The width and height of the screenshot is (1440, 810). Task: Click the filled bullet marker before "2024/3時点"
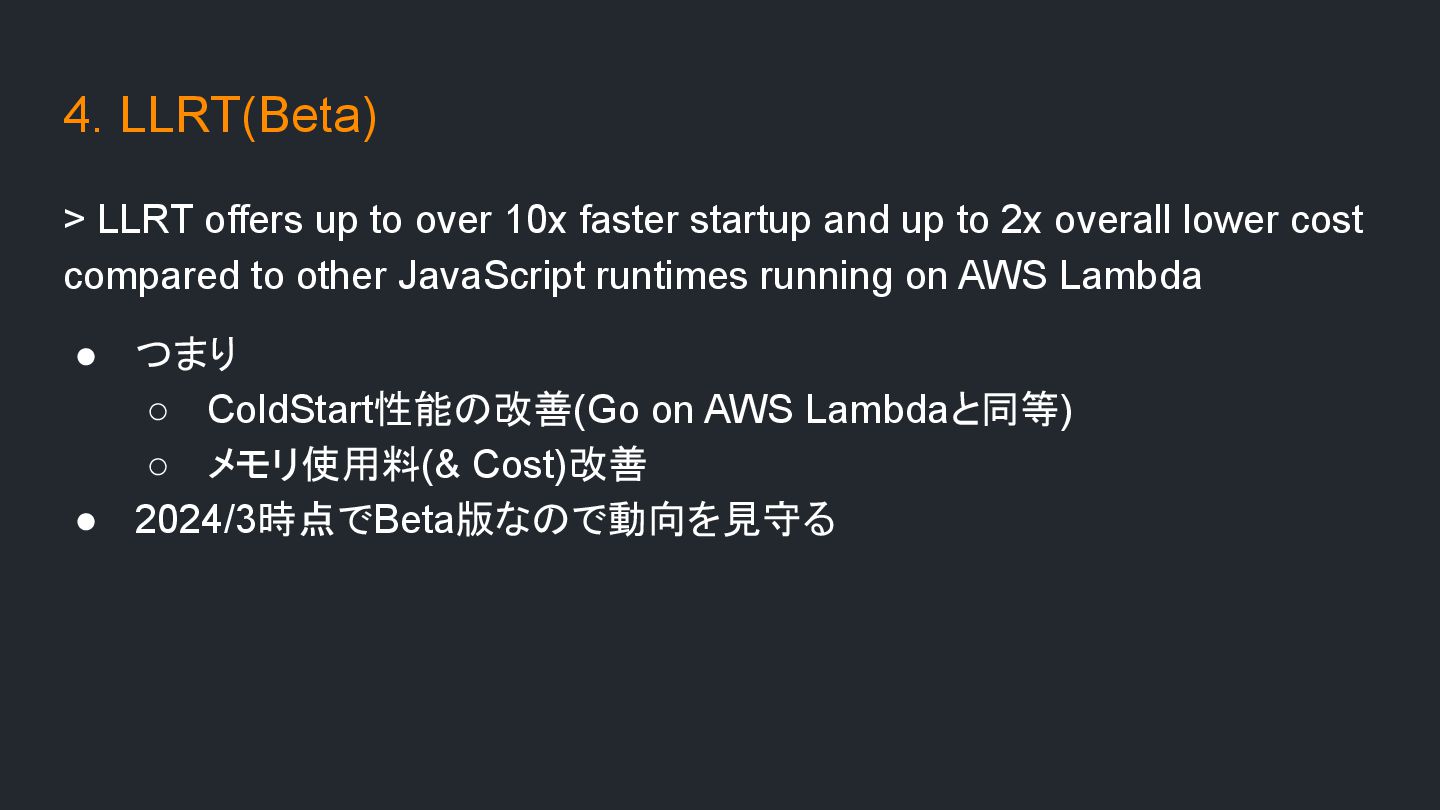click(86, 521)
